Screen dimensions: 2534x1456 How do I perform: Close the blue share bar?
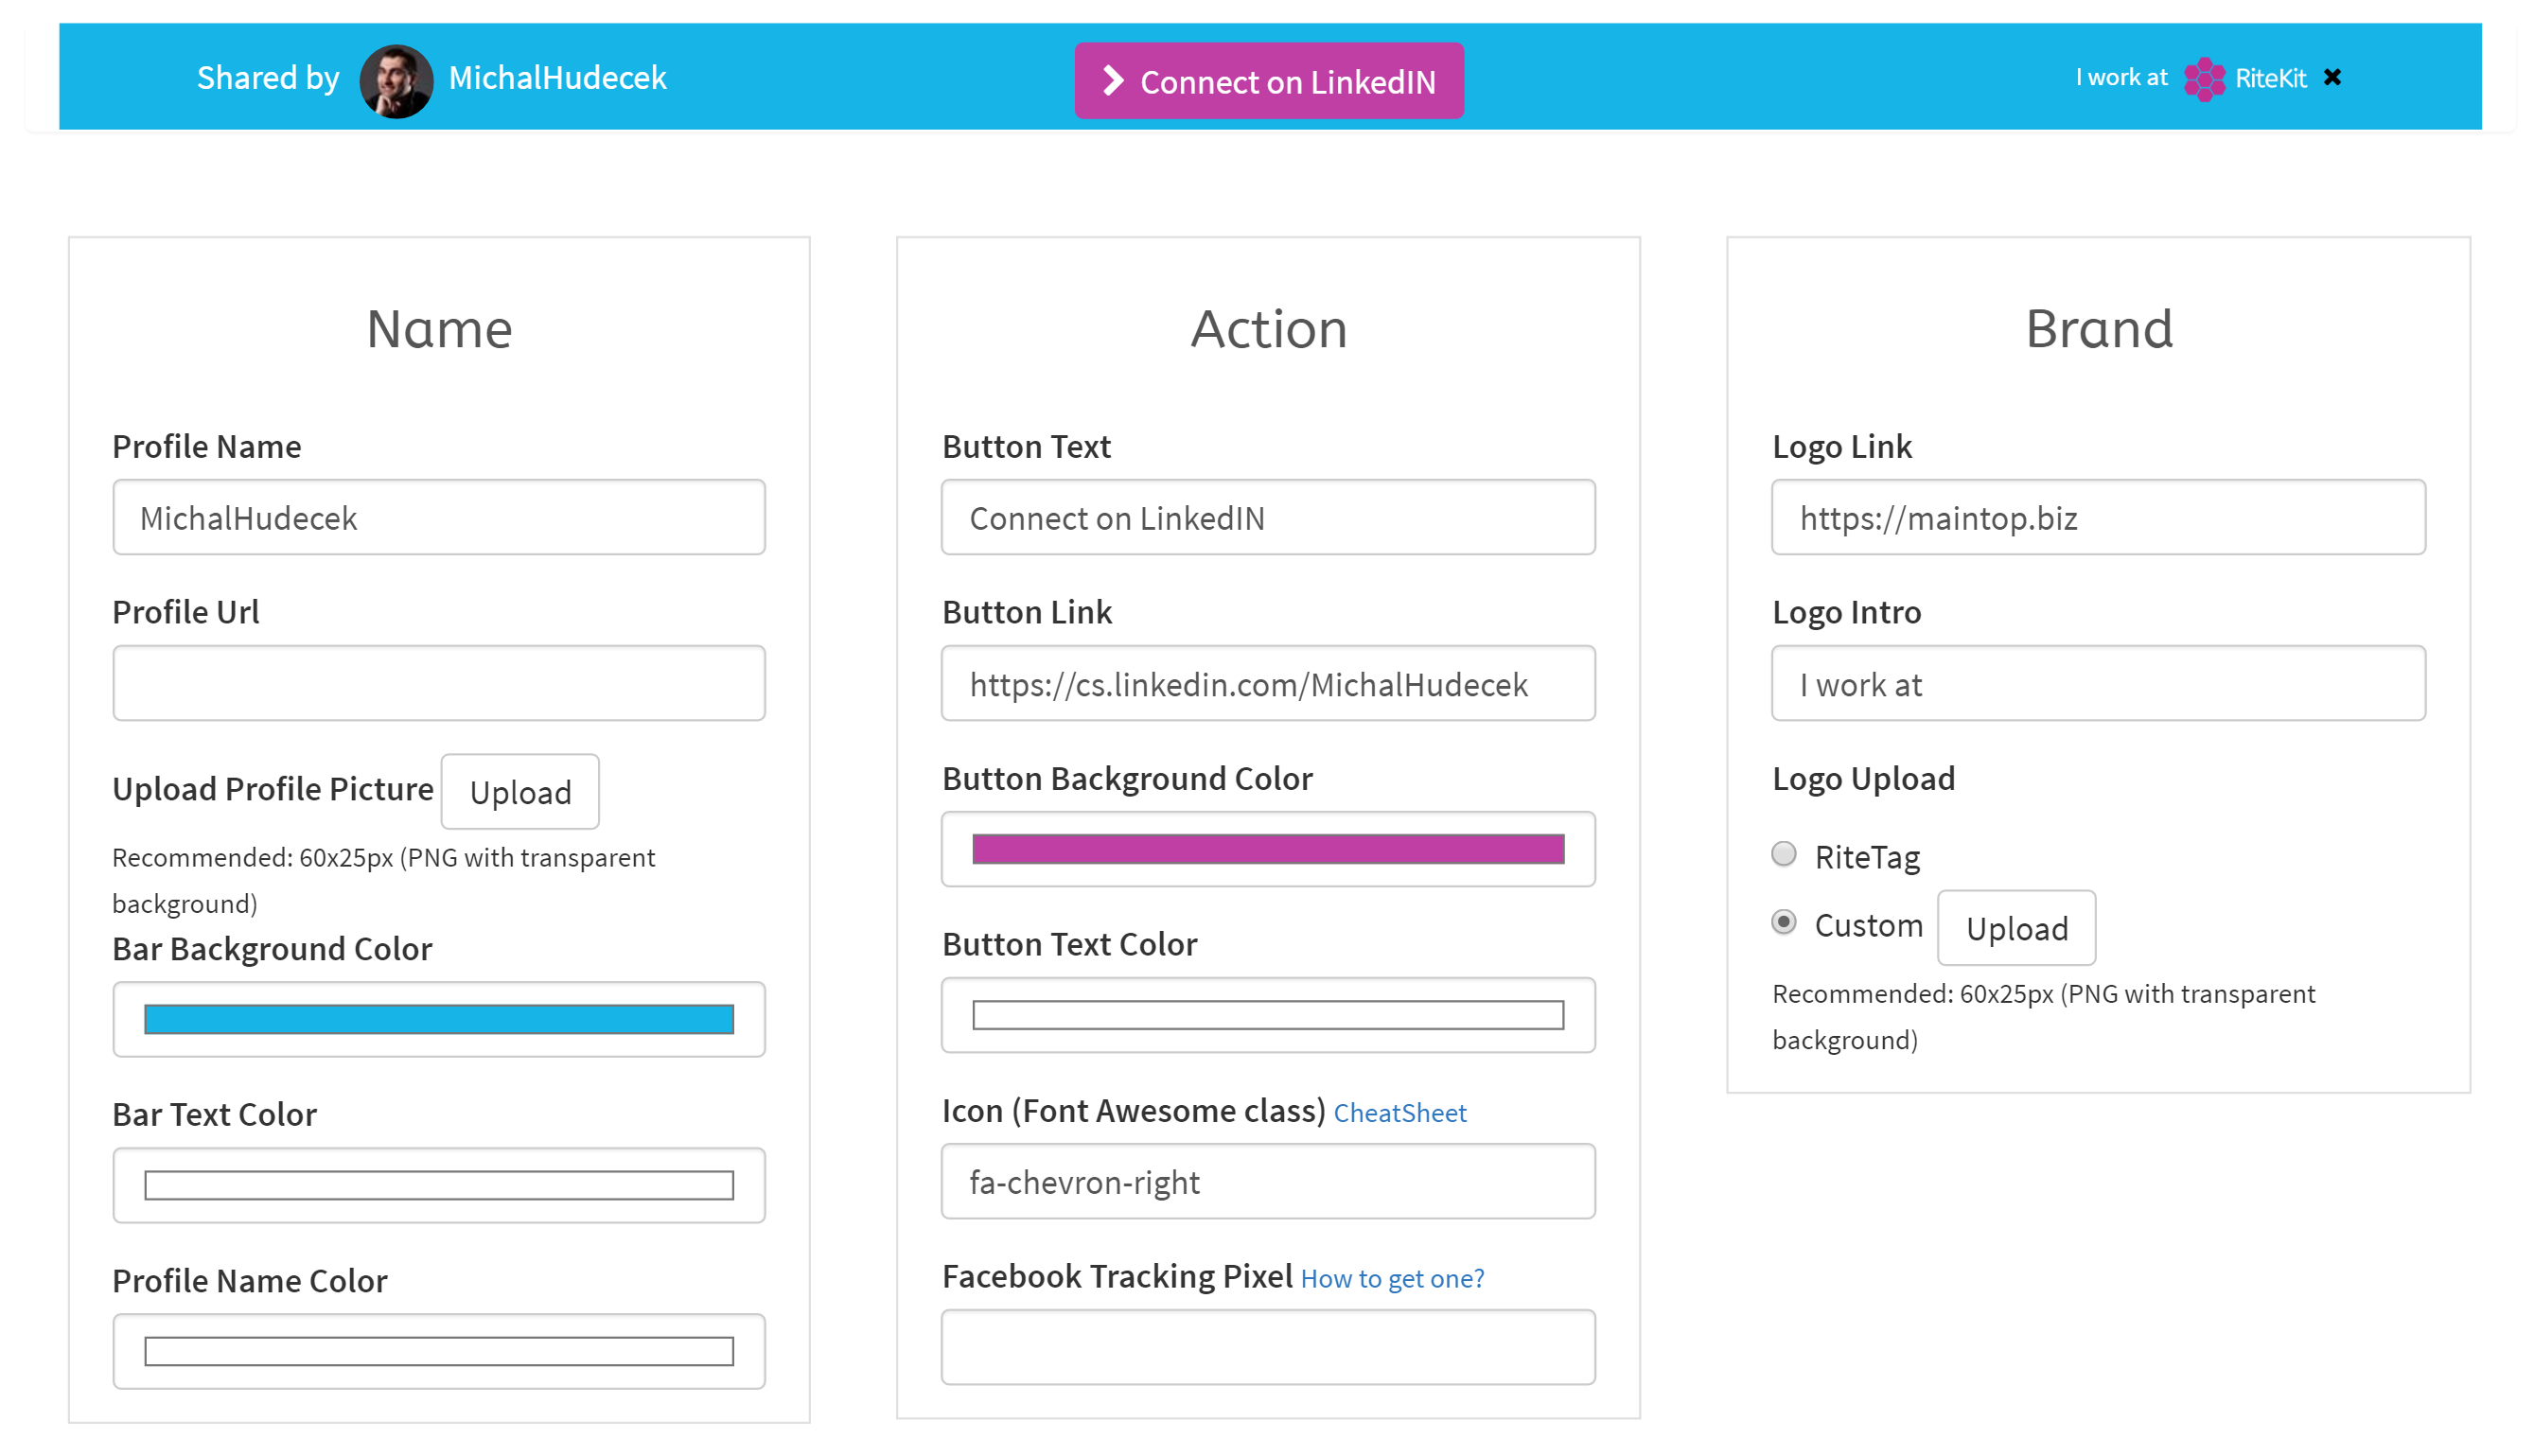click(2332, 77)
